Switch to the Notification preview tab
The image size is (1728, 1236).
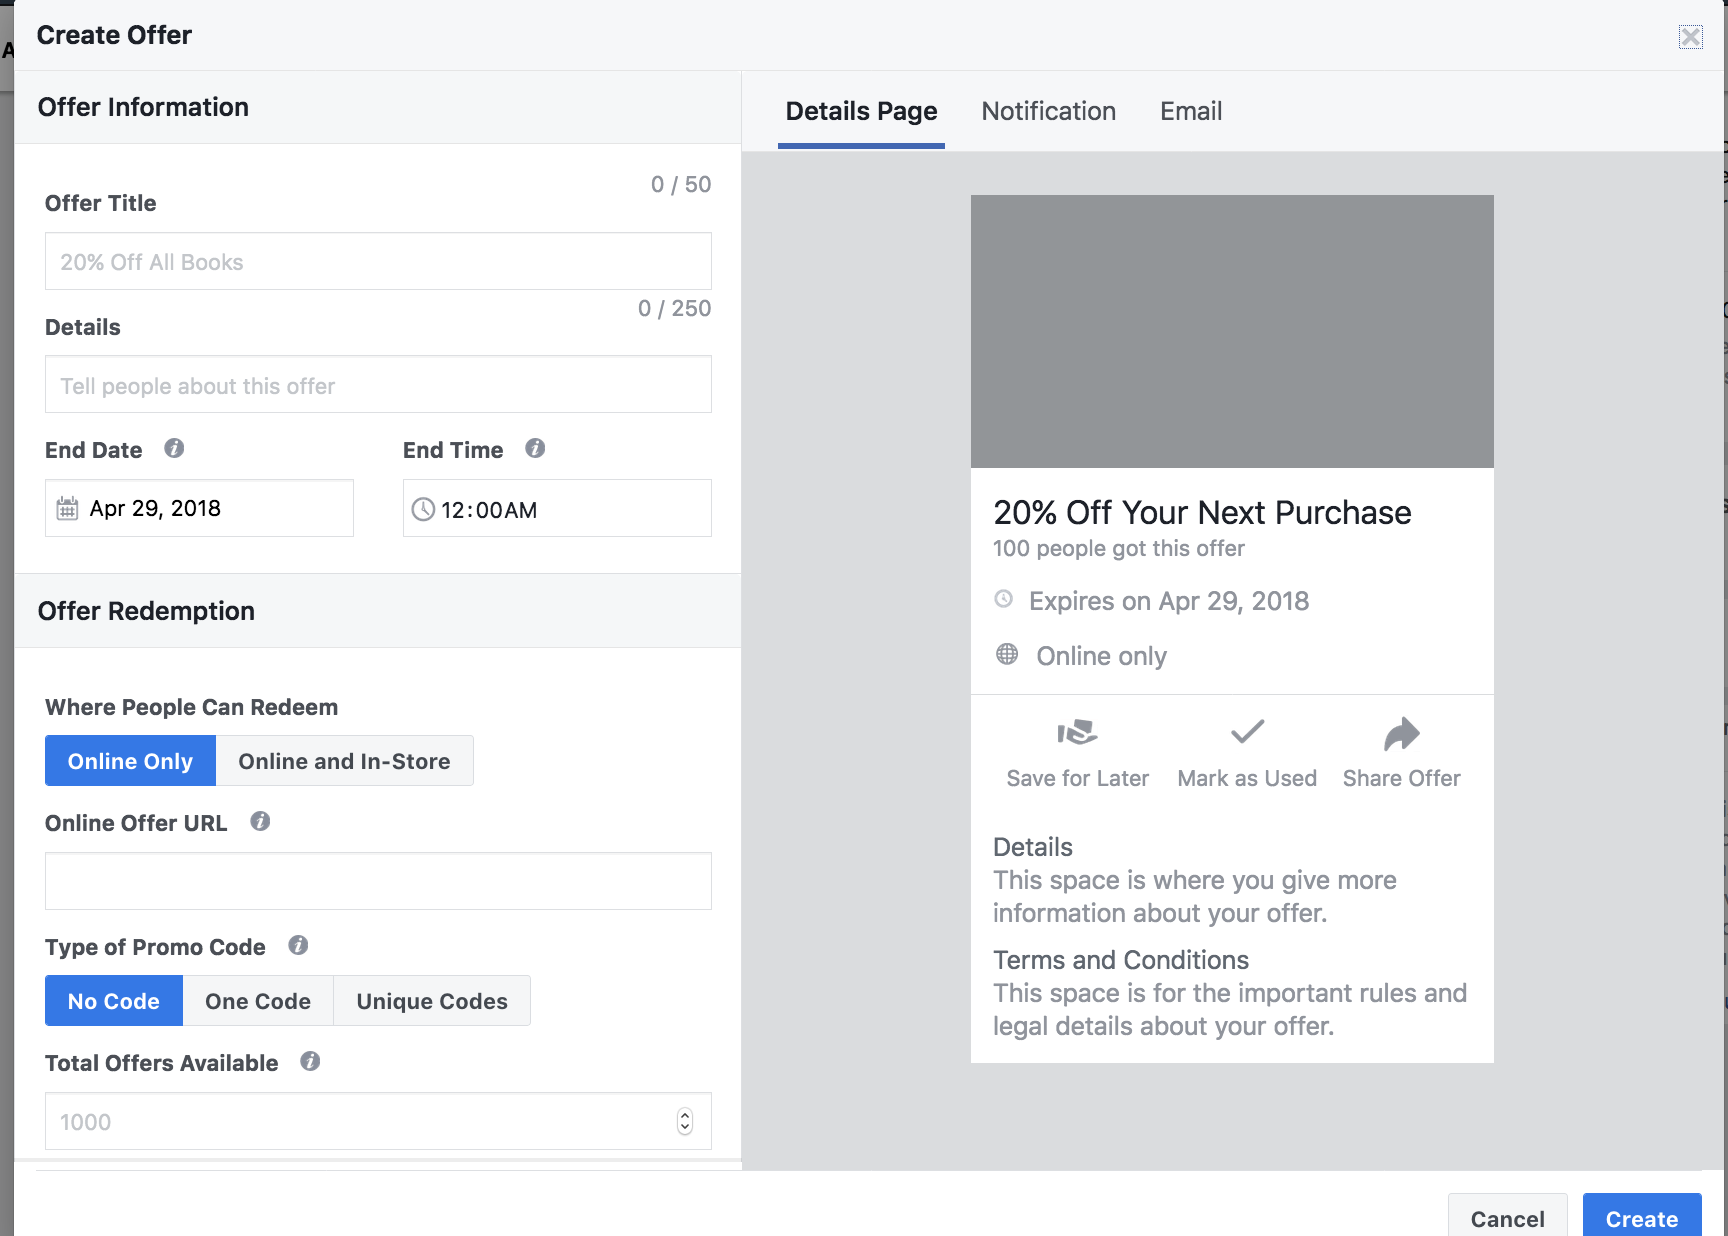pos(1048,111)
